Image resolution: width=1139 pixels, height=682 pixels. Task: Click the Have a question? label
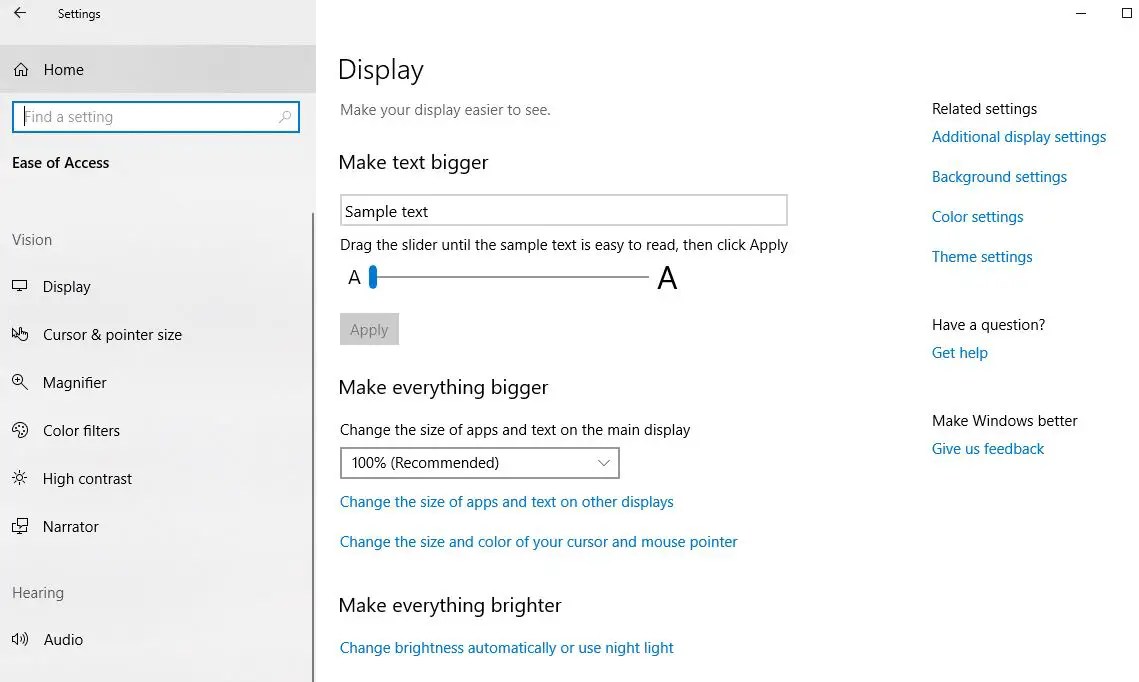pyautogui.click(x=988, y=325)
